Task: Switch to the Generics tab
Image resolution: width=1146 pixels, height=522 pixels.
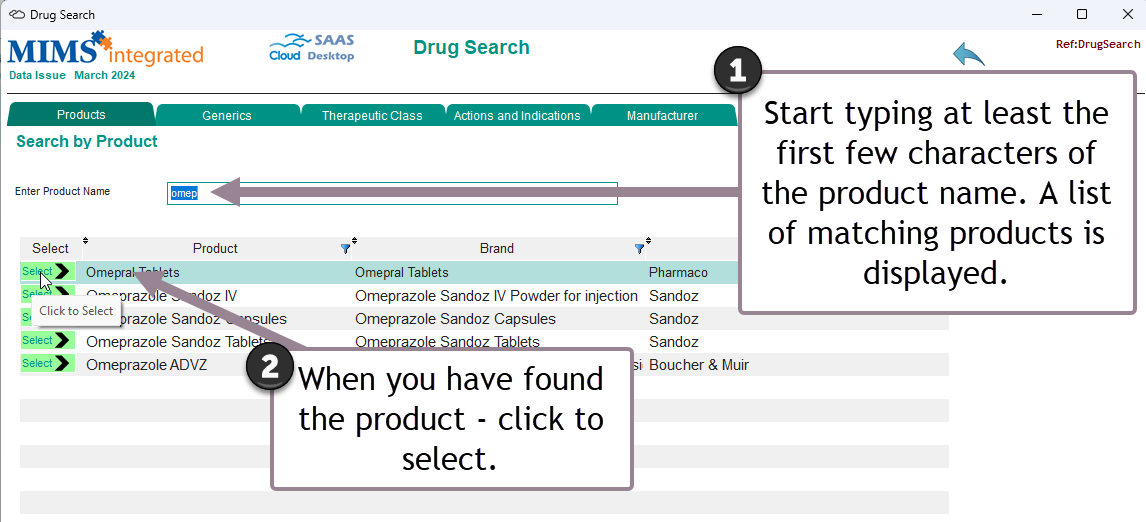Action: pyautogui.click(x=227, y=116)
